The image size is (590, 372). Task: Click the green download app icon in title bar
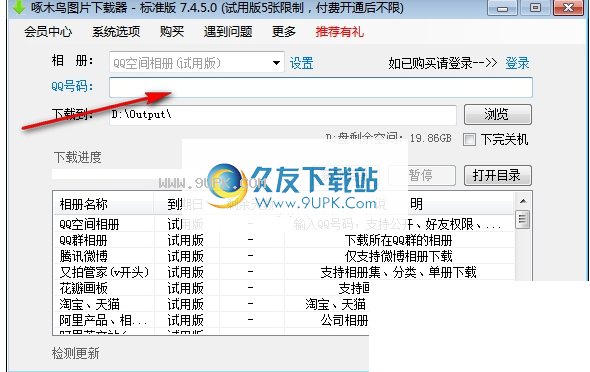pyautogui.click(x=18, y=7)
